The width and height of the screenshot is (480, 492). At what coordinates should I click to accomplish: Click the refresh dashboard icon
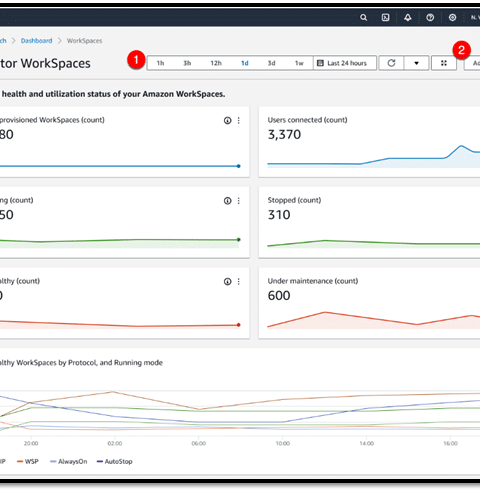[x=391, y=63]
